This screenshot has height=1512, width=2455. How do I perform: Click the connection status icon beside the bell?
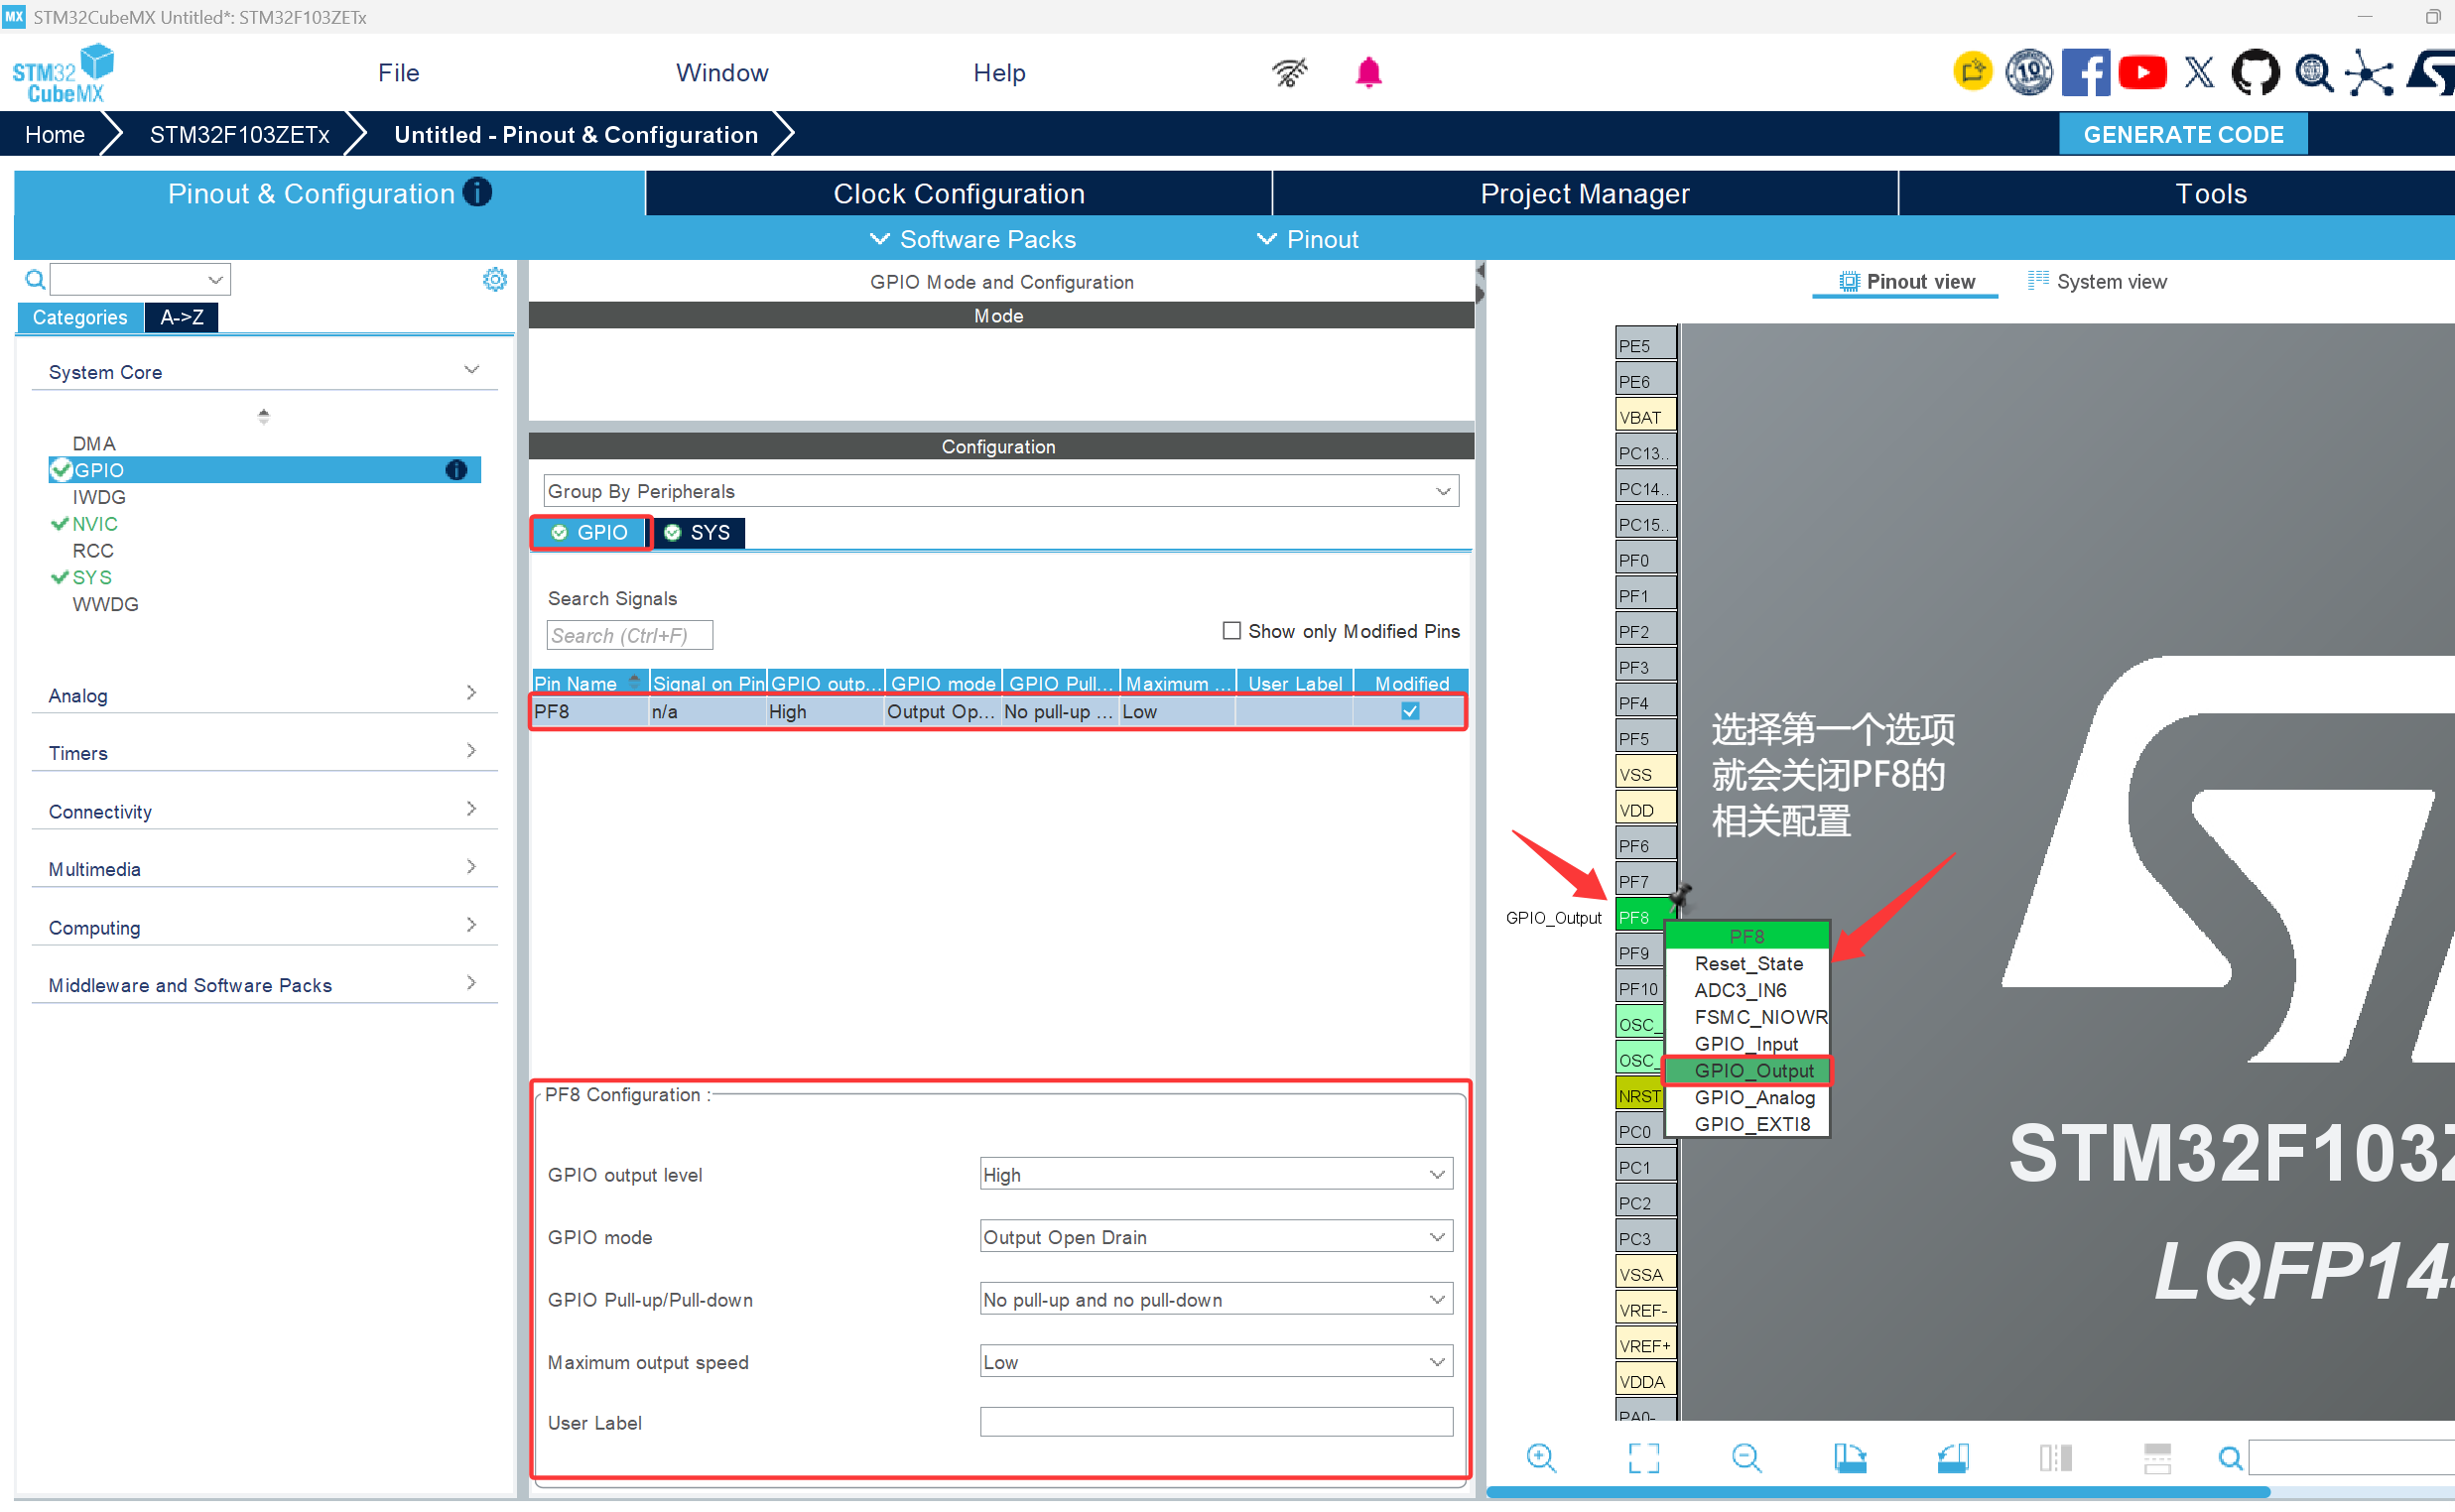coord(1289,72)
